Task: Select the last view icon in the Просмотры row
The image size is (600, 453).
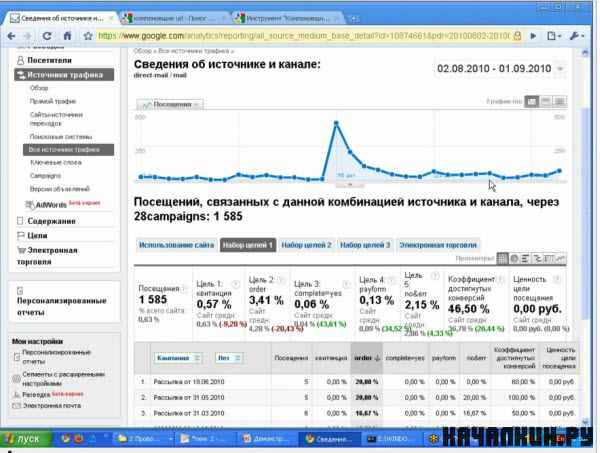Action: [x=561, y=259]
